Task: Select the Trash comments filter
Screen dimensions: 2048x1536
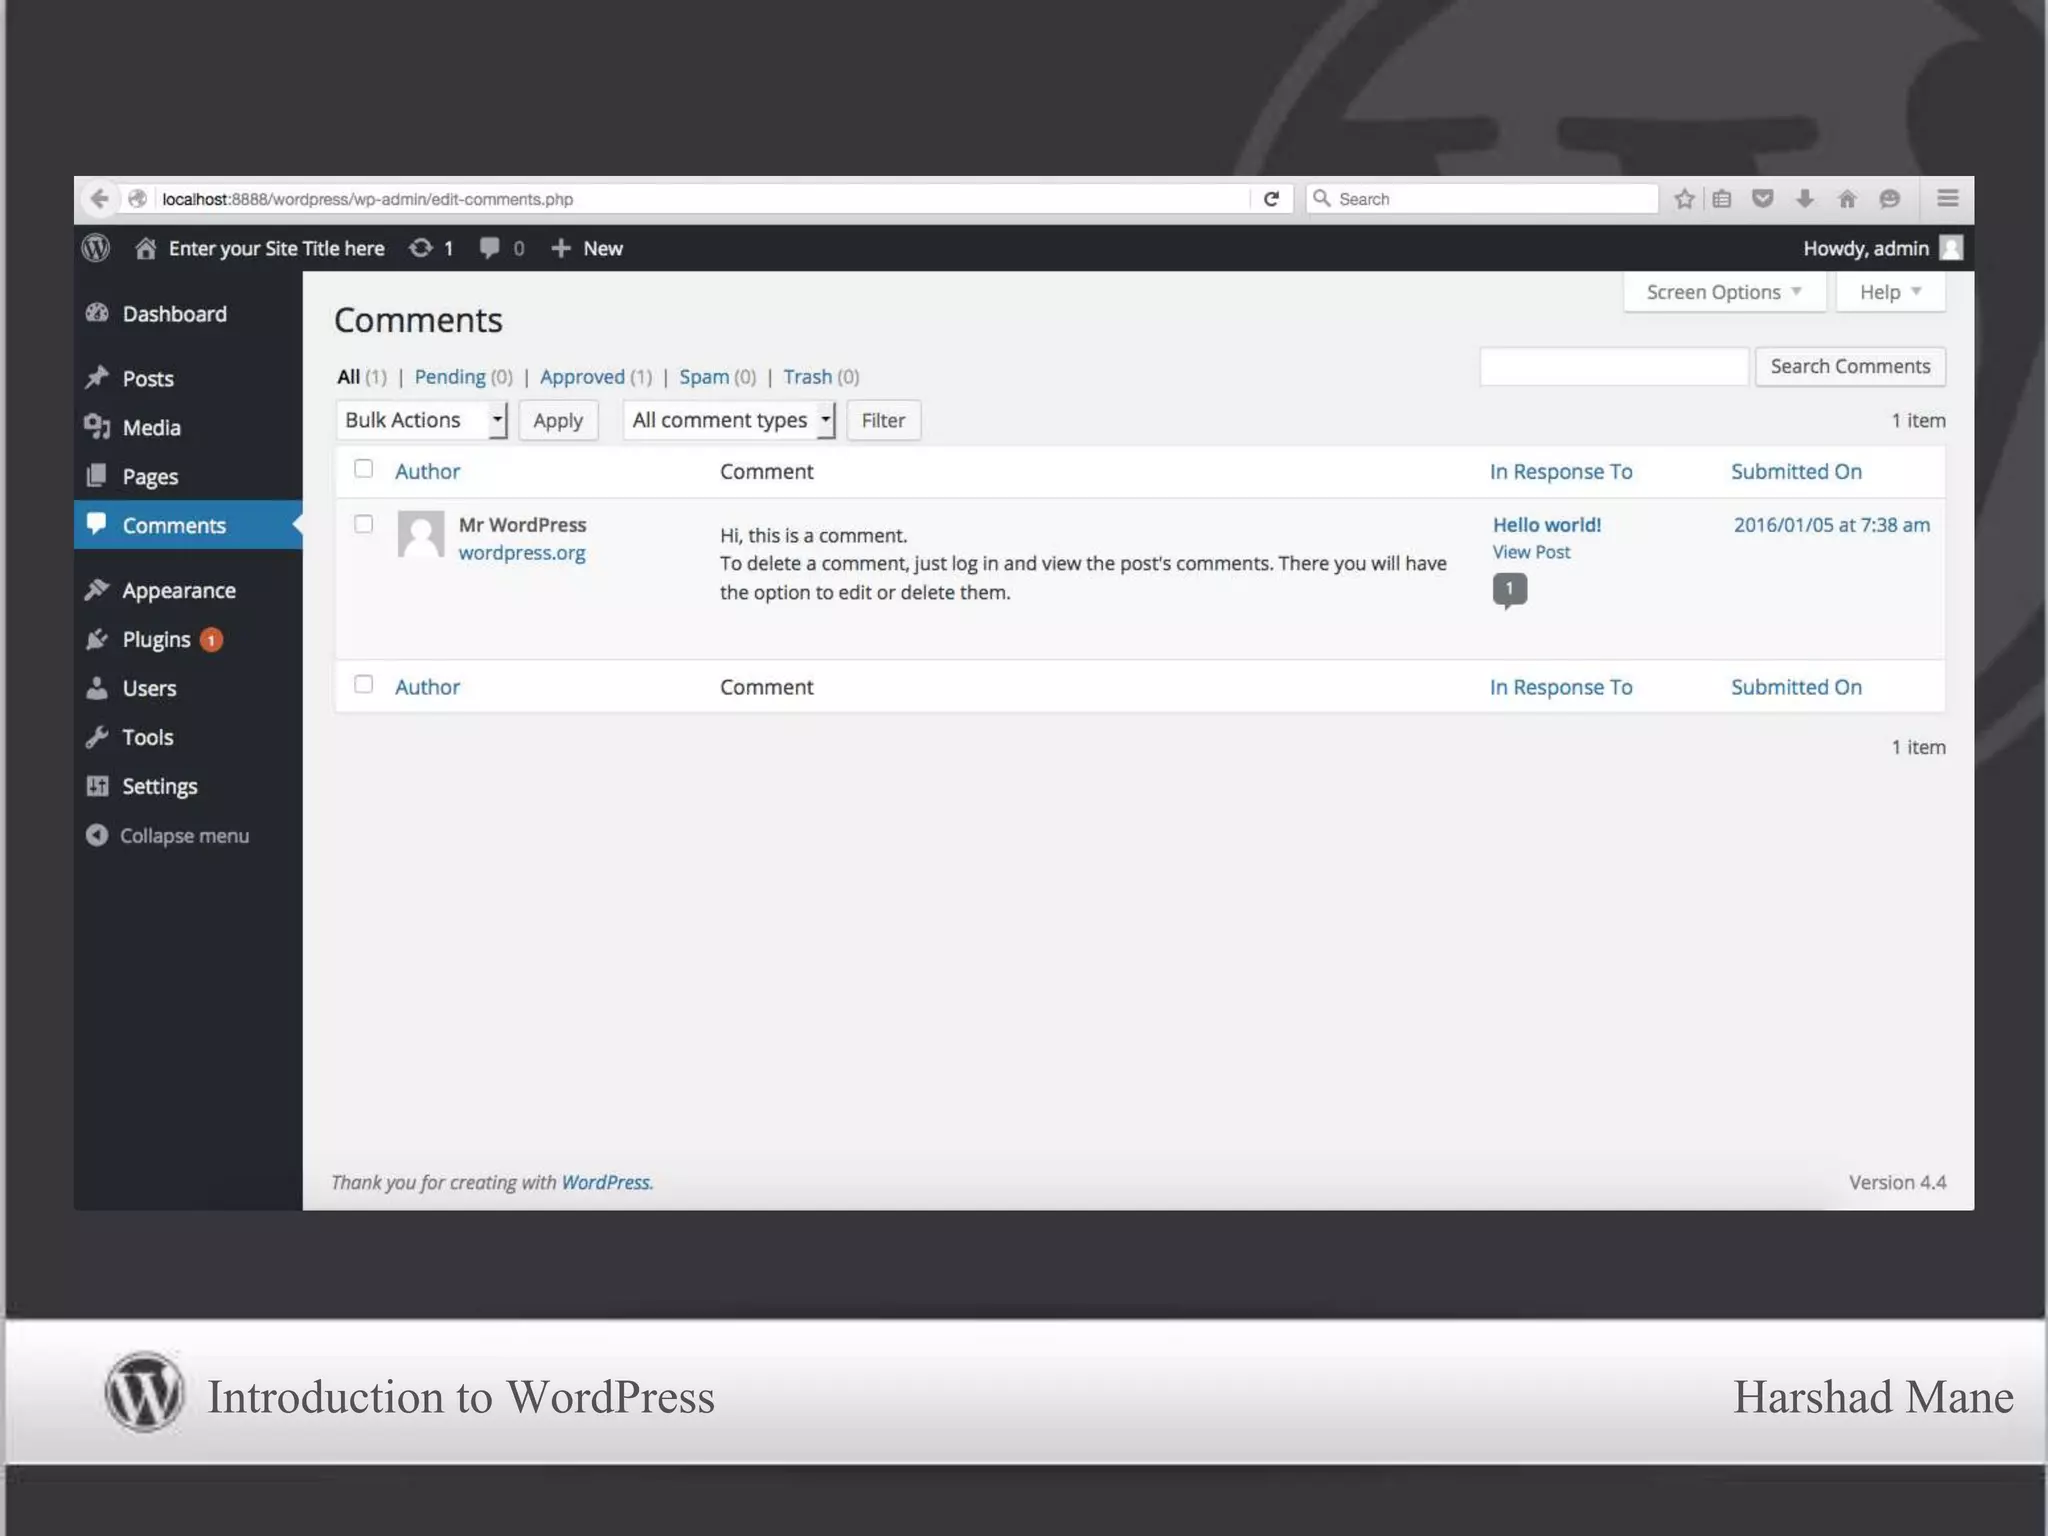Action: coord(807,376)
